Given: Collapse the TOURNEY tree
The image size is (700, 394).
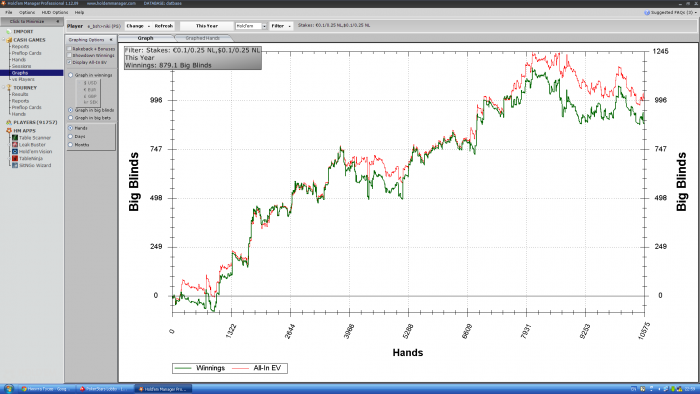Looking at the screenshot, I should point(4,87).
